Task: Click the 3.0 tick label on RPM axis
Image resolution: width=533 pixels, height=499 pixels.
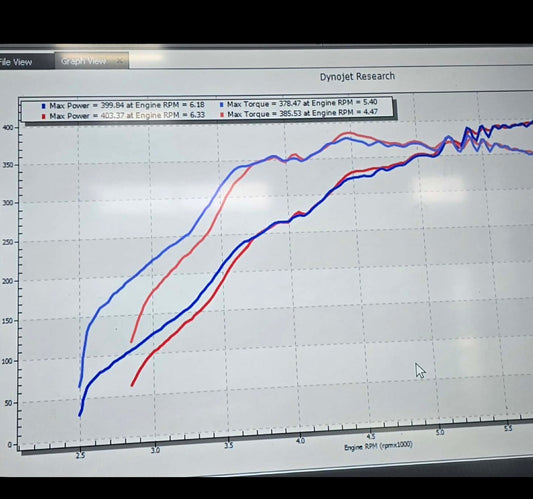Action: (x=155, y=450)
